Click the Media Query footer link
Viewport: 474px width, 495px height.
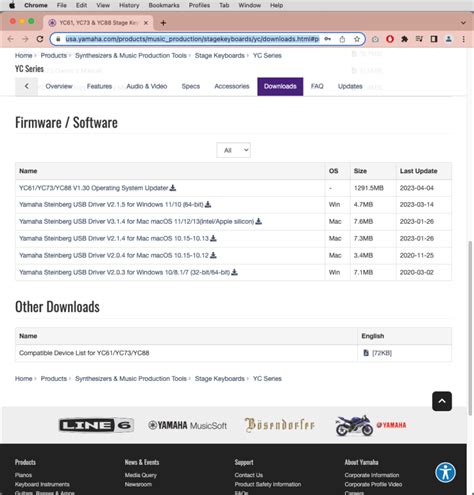pos(141,475)
